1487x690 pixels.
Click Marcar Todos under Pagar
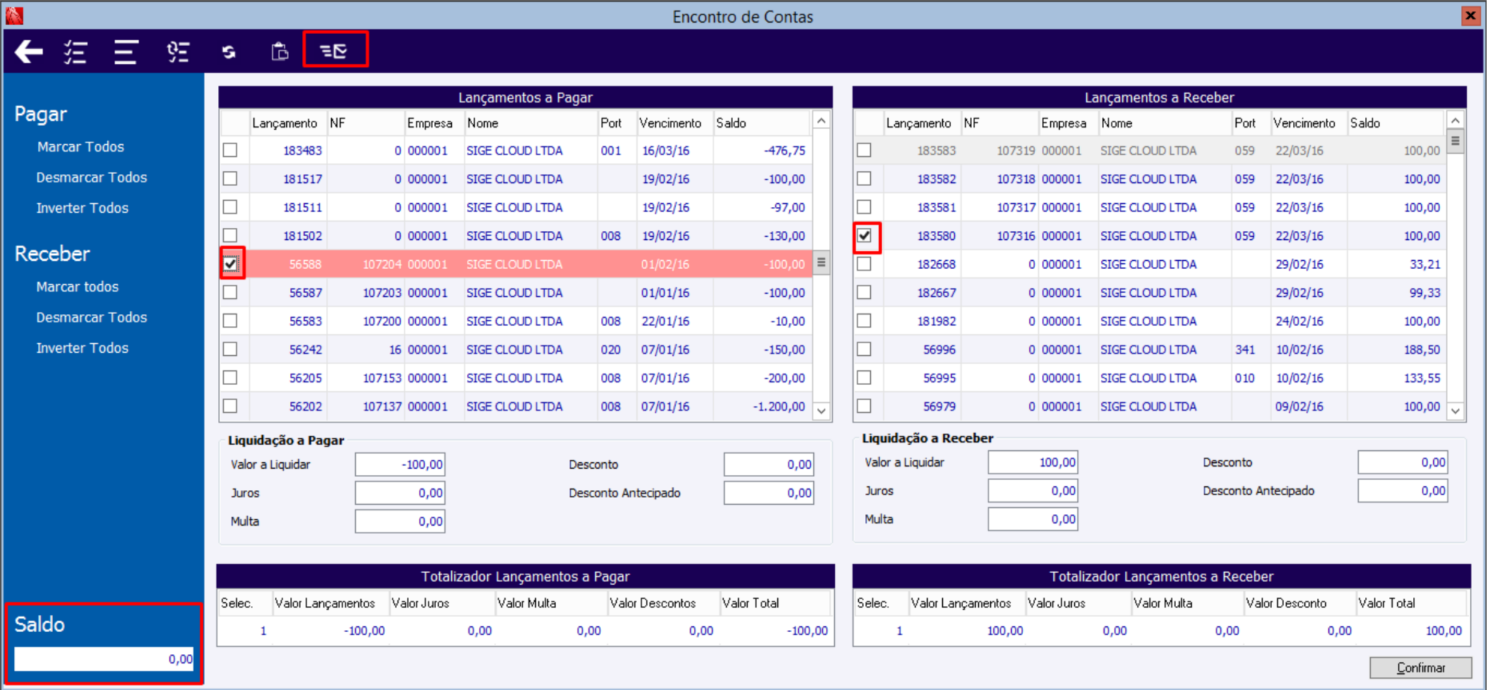click(x=81, y=147)
